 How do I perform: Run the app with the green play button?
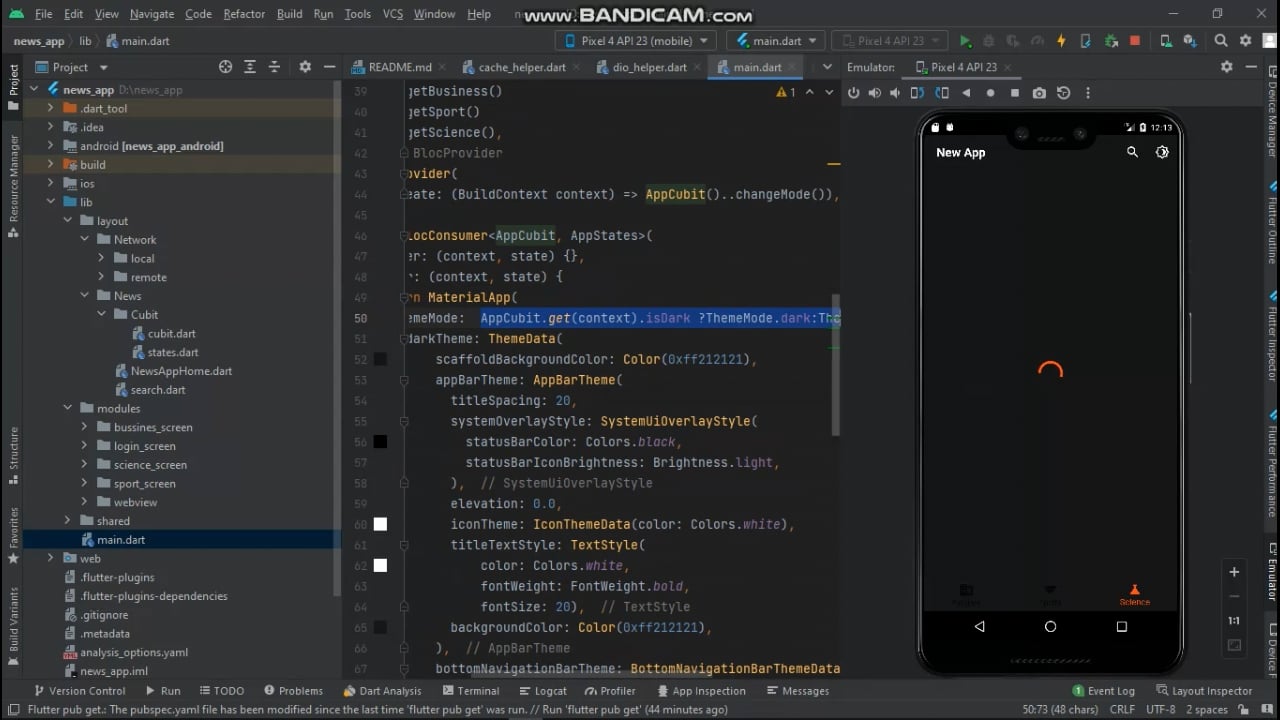(x=965, y=41)
